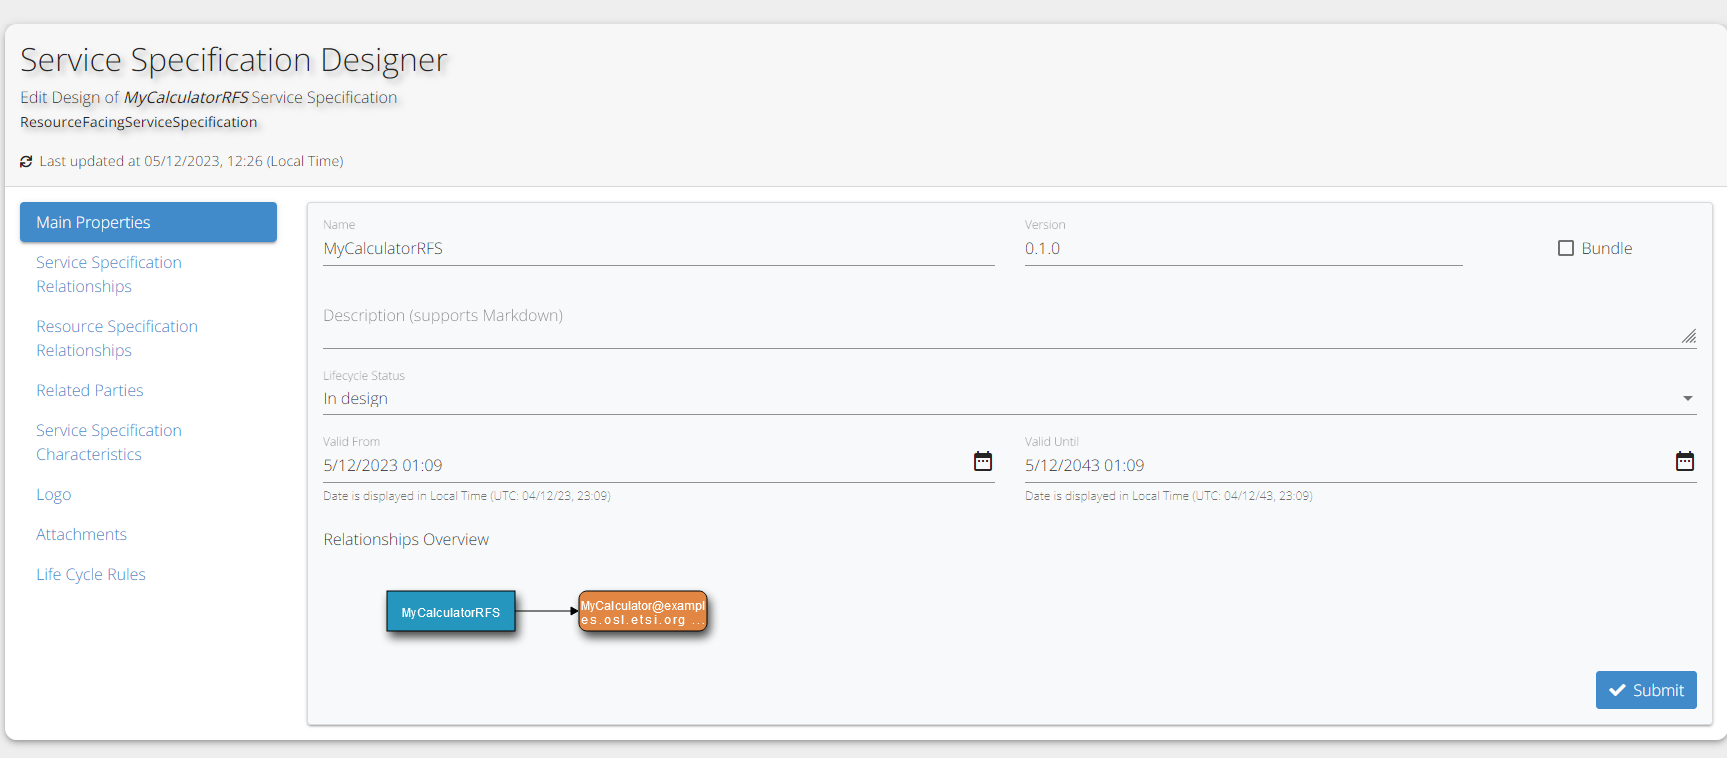Open the Attachments section
Image resolution: width=1727 pixels, height=758 pixels.
click(x=81, y=534)
